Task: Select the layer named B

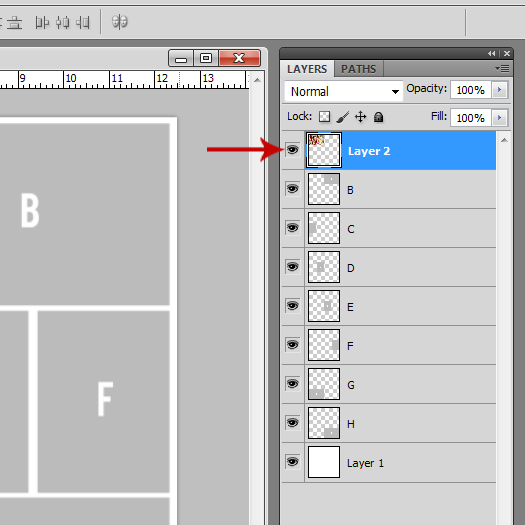Action: (350, 190)
